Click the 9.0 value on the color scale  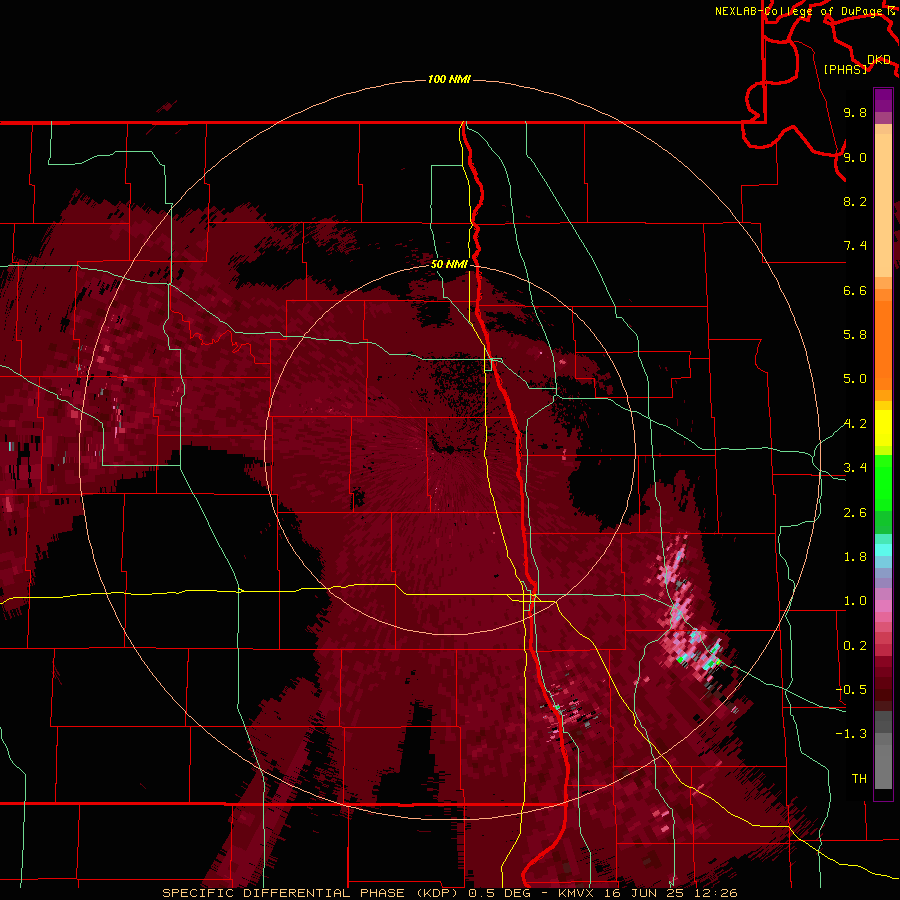855,157
